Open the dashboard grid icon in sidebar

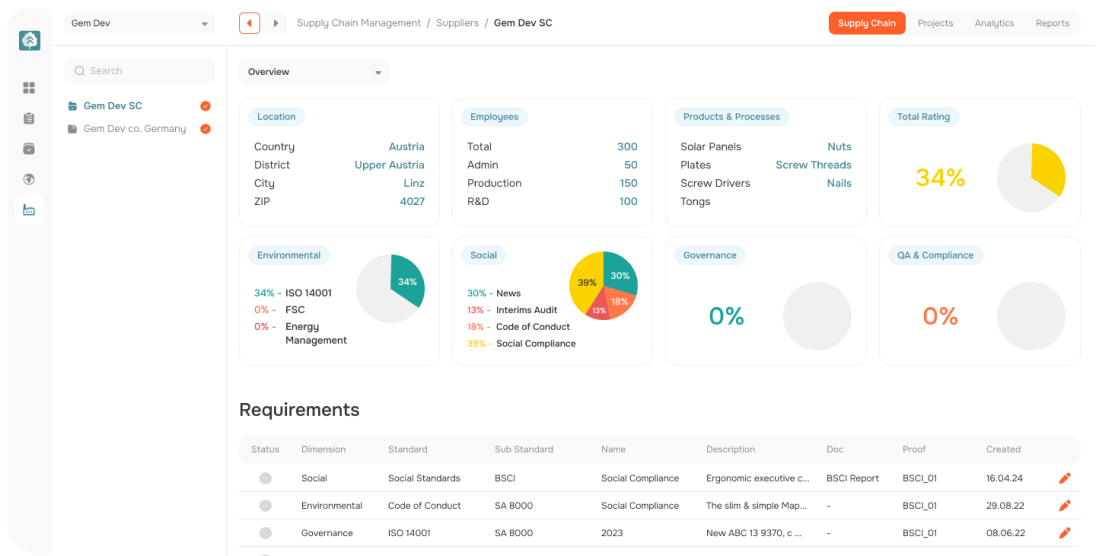click(29, 88)
